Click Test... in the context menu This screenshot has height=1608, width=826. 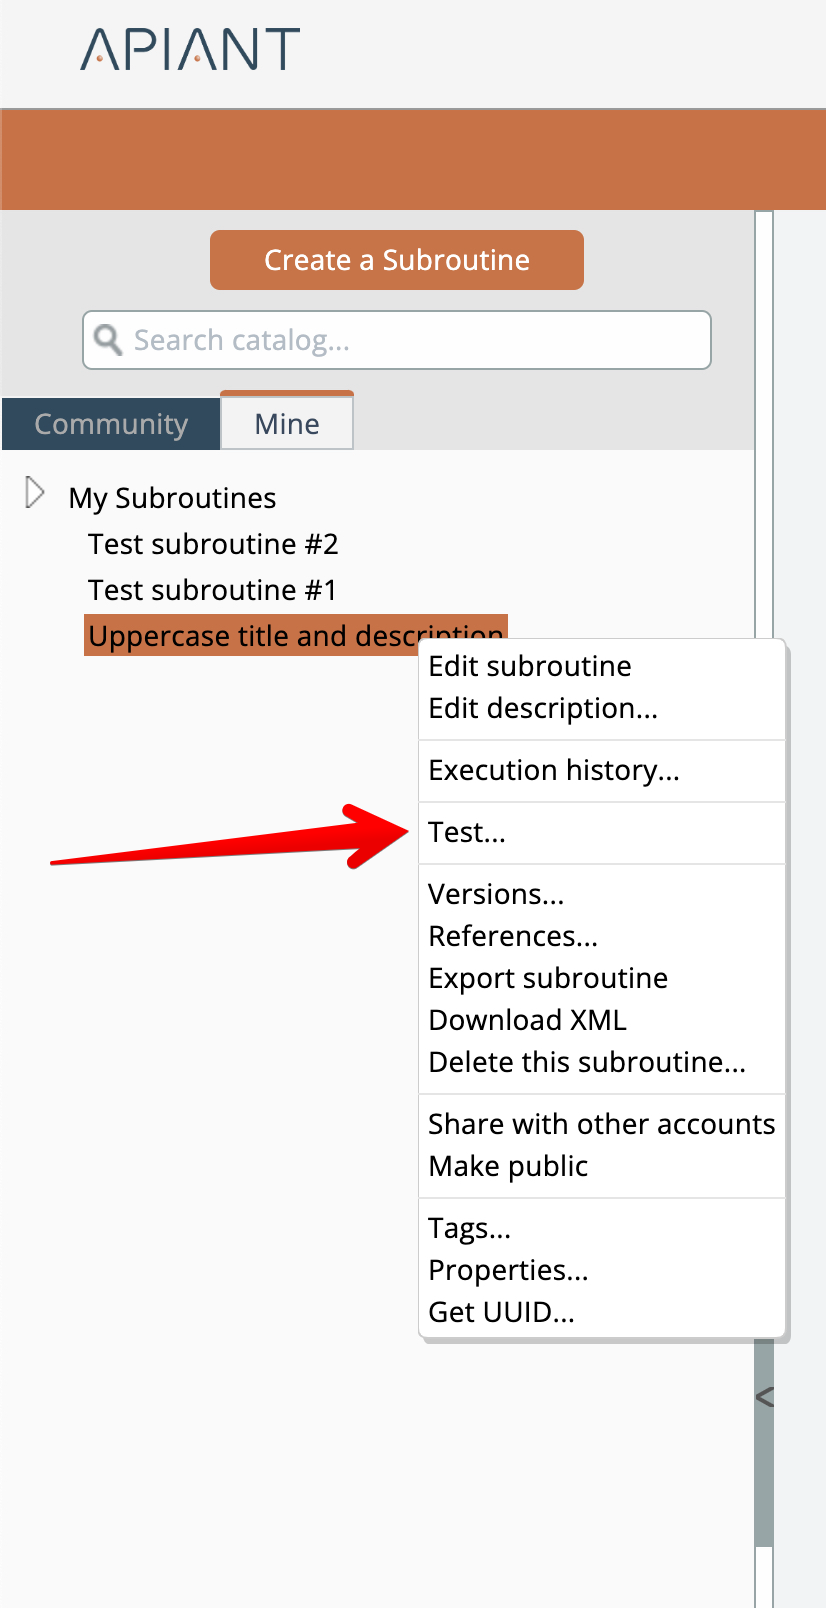(467, 832)
